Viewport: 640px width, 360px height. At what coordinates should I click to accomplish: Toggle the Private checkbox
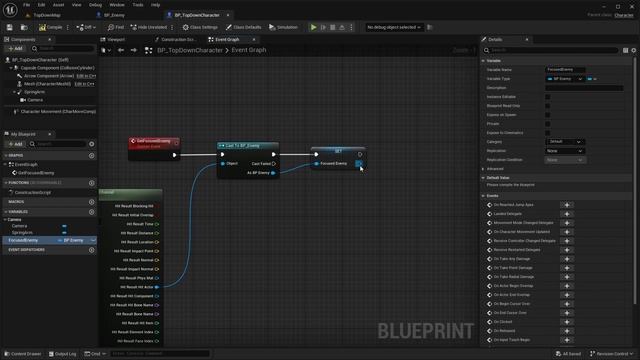[x=548, y=124]
